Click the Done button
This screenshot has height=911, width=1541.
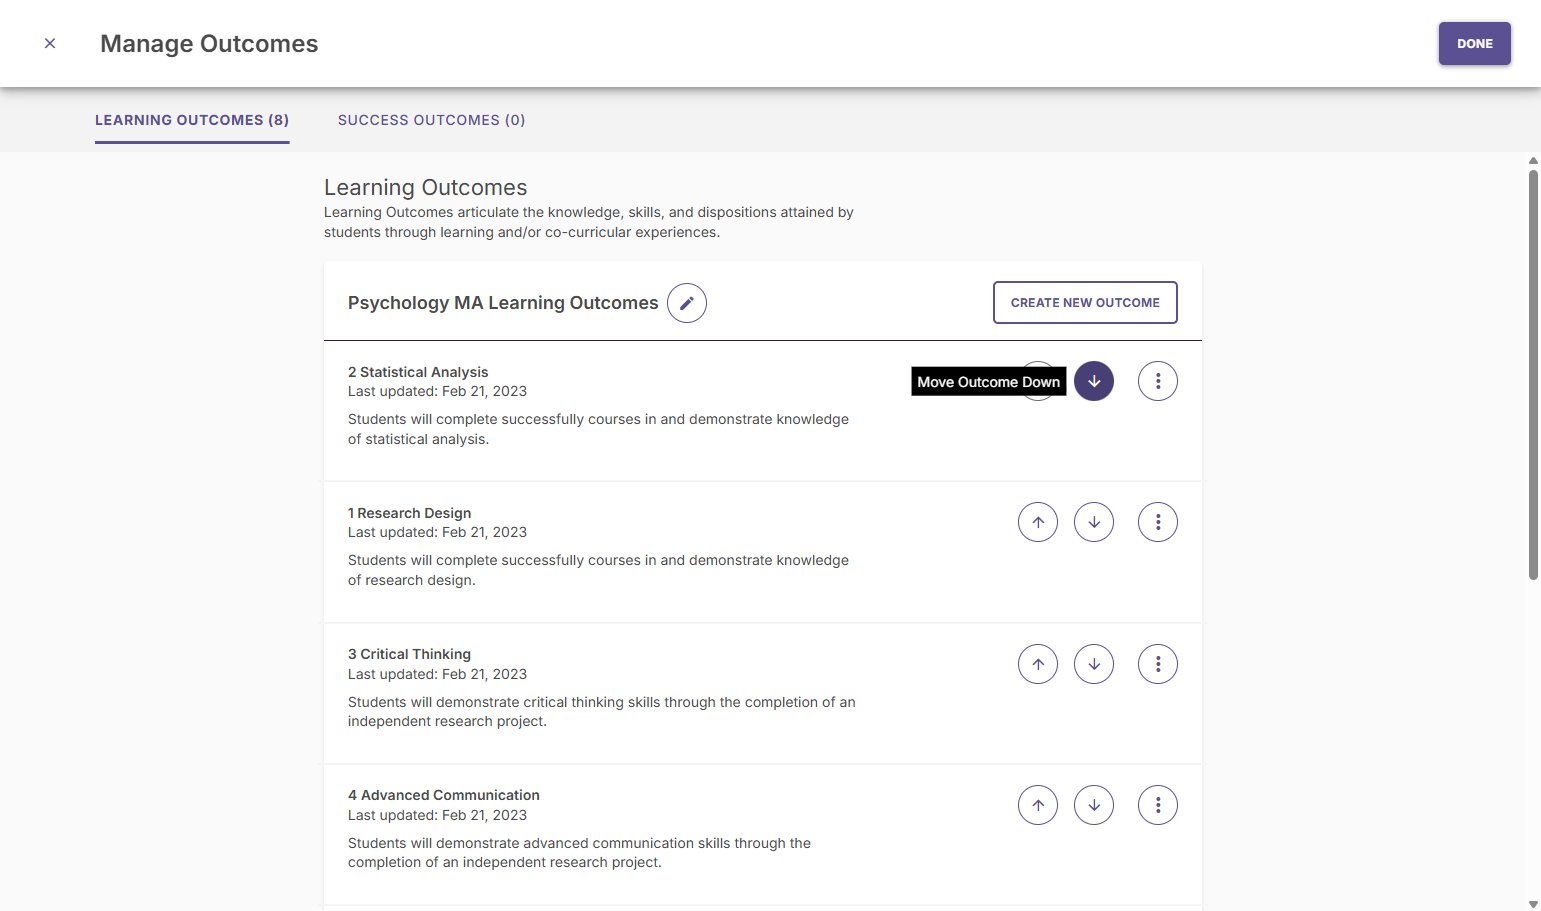pyautogui.click(x=1475, y=44)
